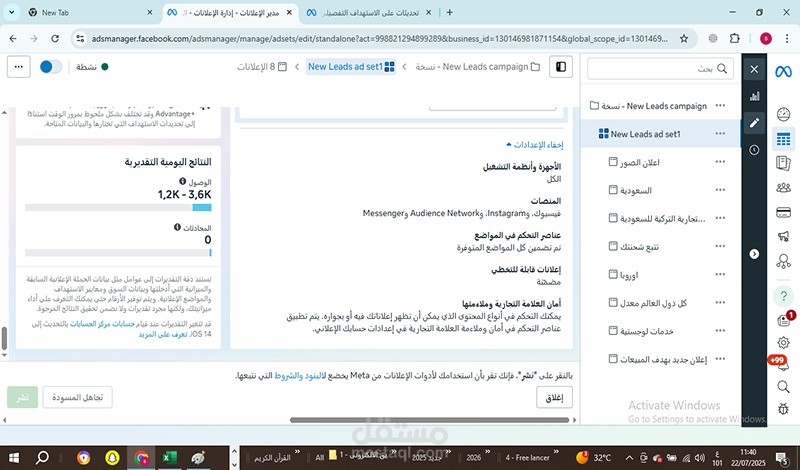The image size is (800, 470).
Task: Open the حسابات مركز الحسابات link
Action: pyautogui.click(x=102, y=324)
